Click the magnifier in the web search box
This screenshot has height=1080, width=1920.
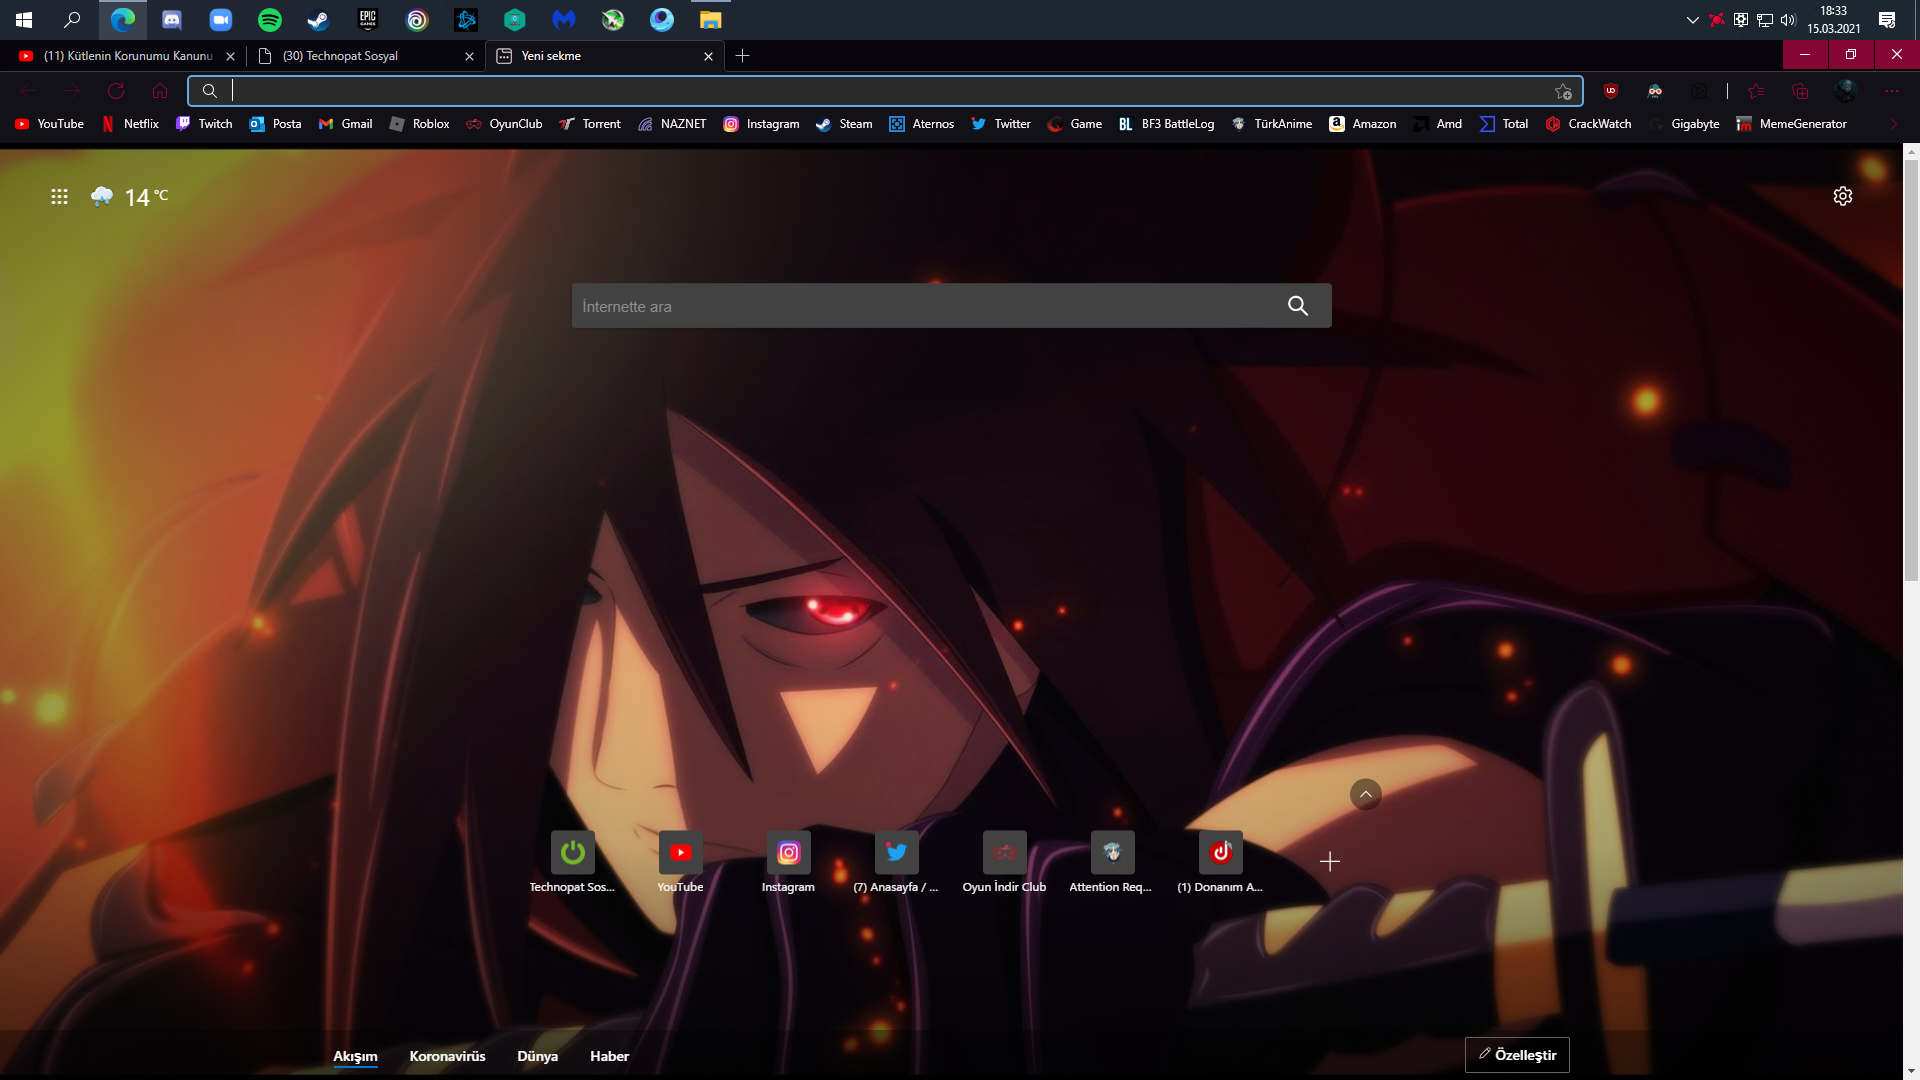pos(1297,306)
